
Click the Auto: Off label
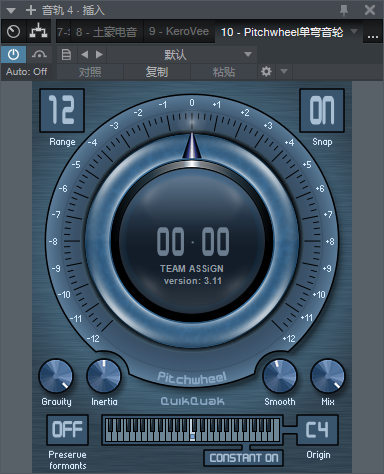pos(27,72)
